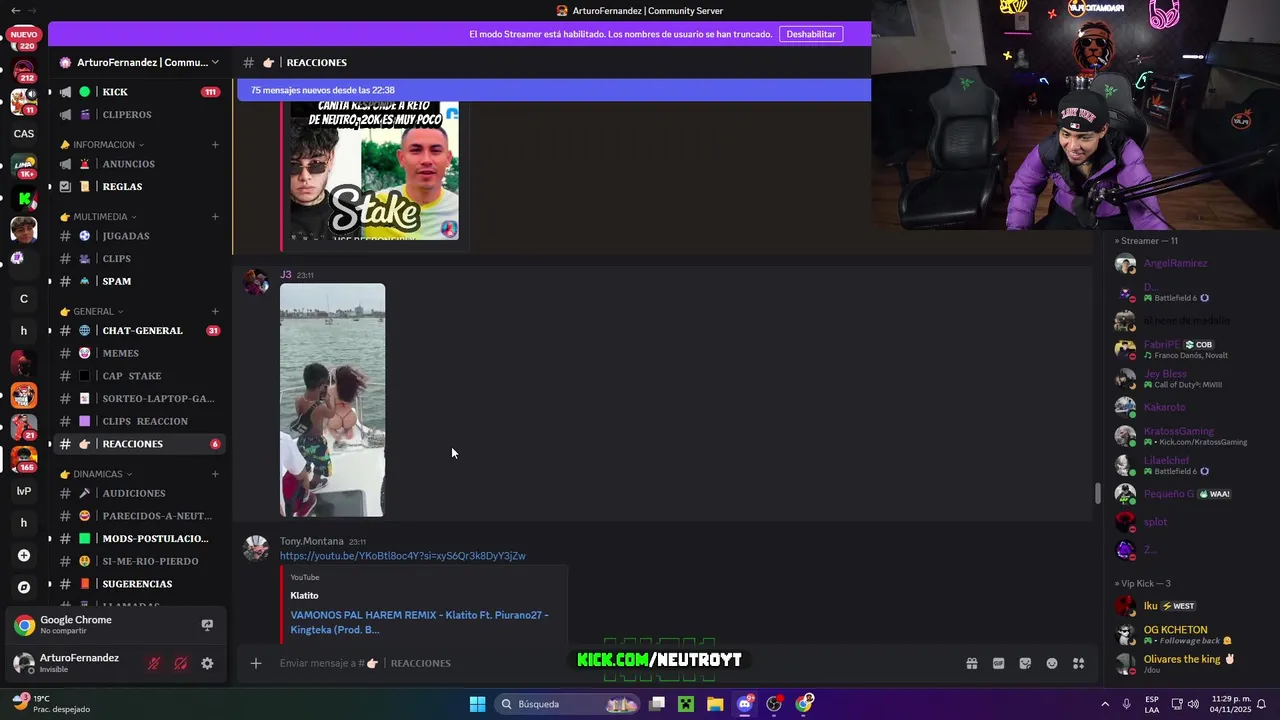Open the CHAT-GENERAL channel
Image resolution: width=1280 pixels, height=720 pixels.
(139, 331)
